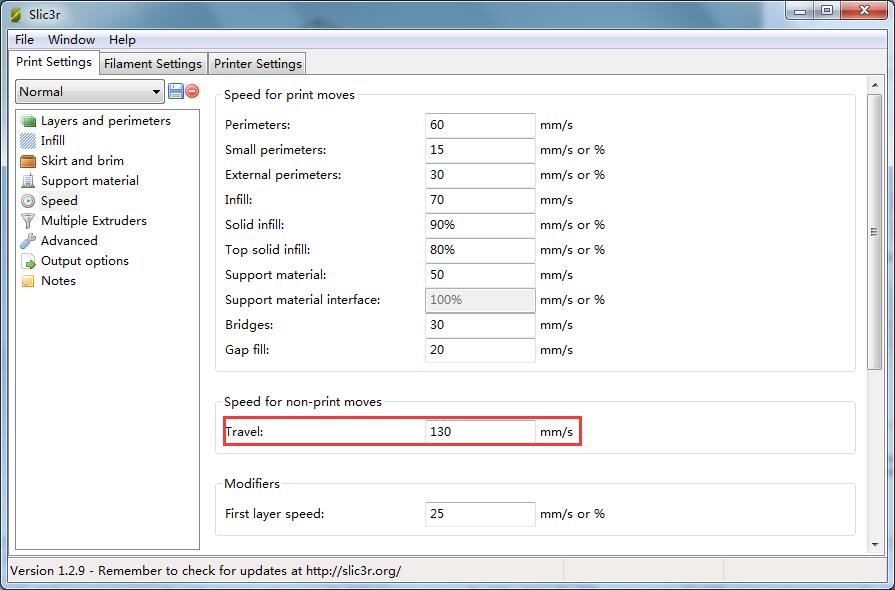Select the Speed category

pyautogui.click(x=59, y=201)
